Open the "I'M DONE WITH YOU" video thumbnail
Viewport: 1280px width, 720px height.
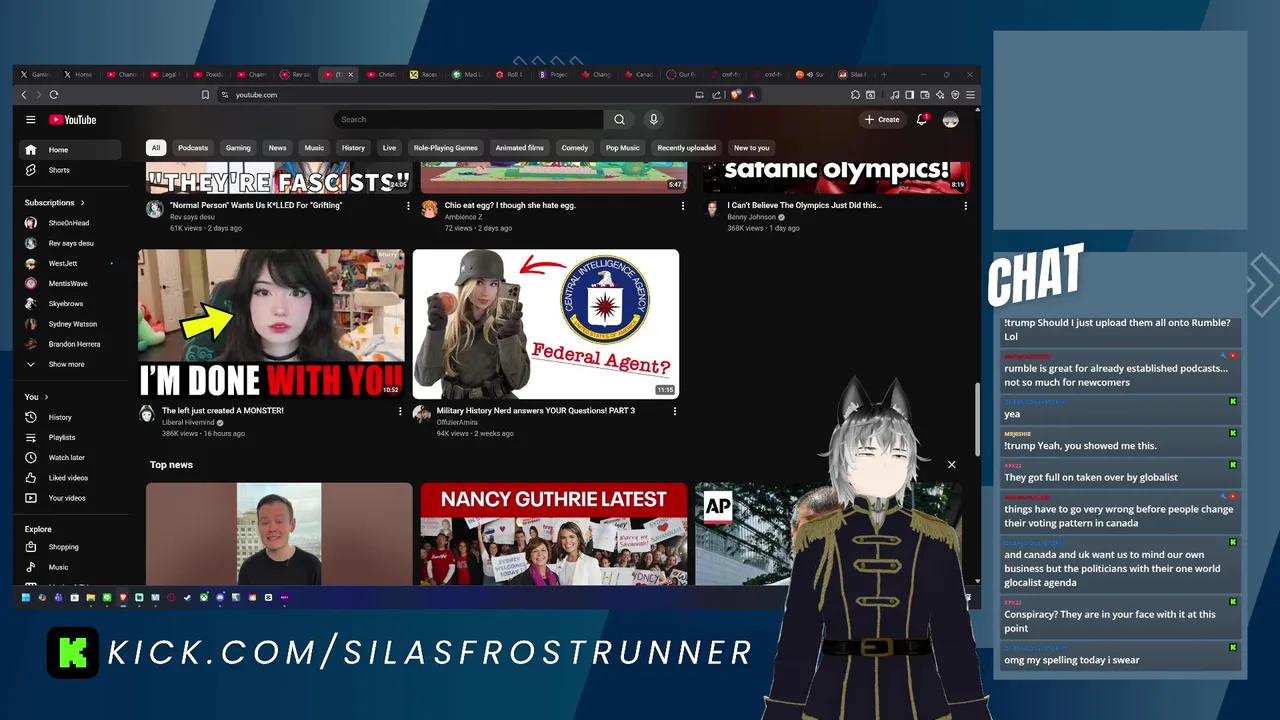271,324
